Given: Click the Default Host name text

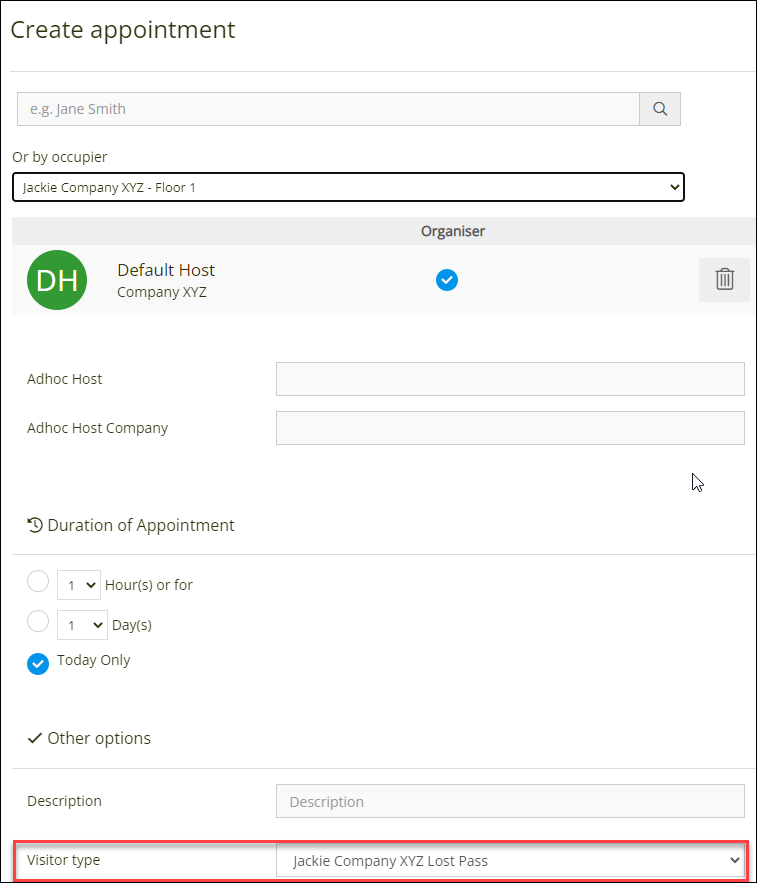Looking at the screenshot, I should click(x=166, y=270).
